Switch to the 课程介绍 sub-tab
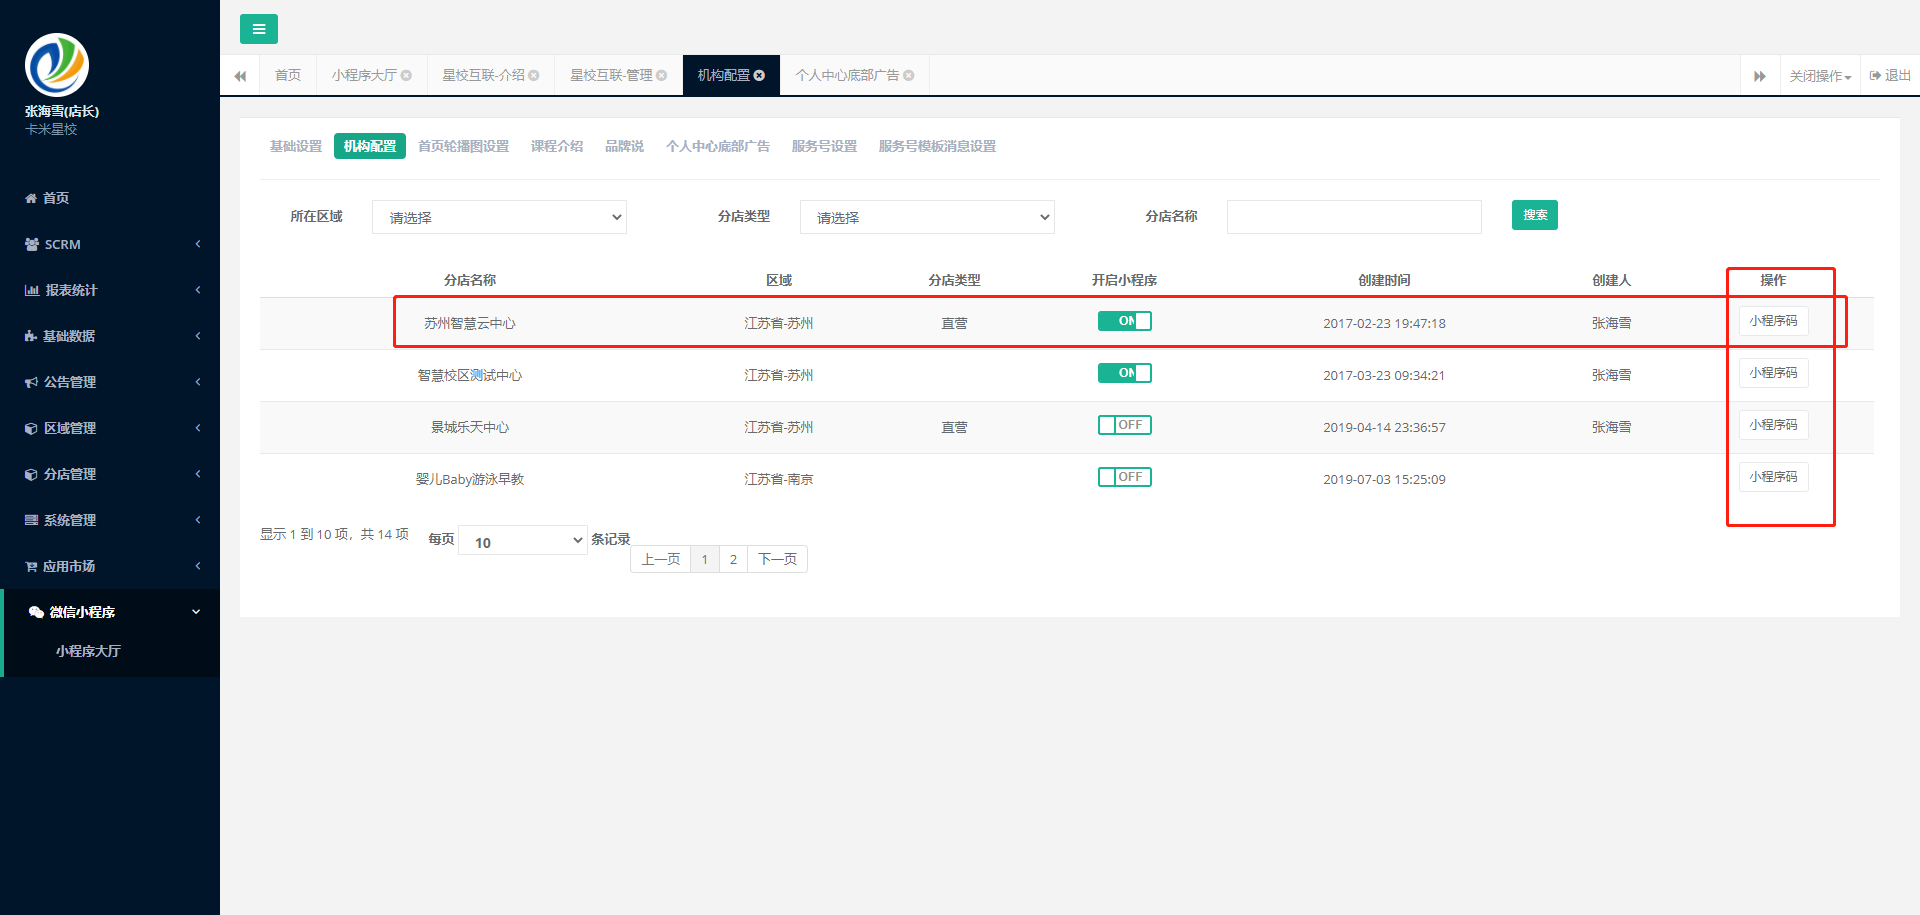This screenshot has width=1920, height=915. (557, 146)
